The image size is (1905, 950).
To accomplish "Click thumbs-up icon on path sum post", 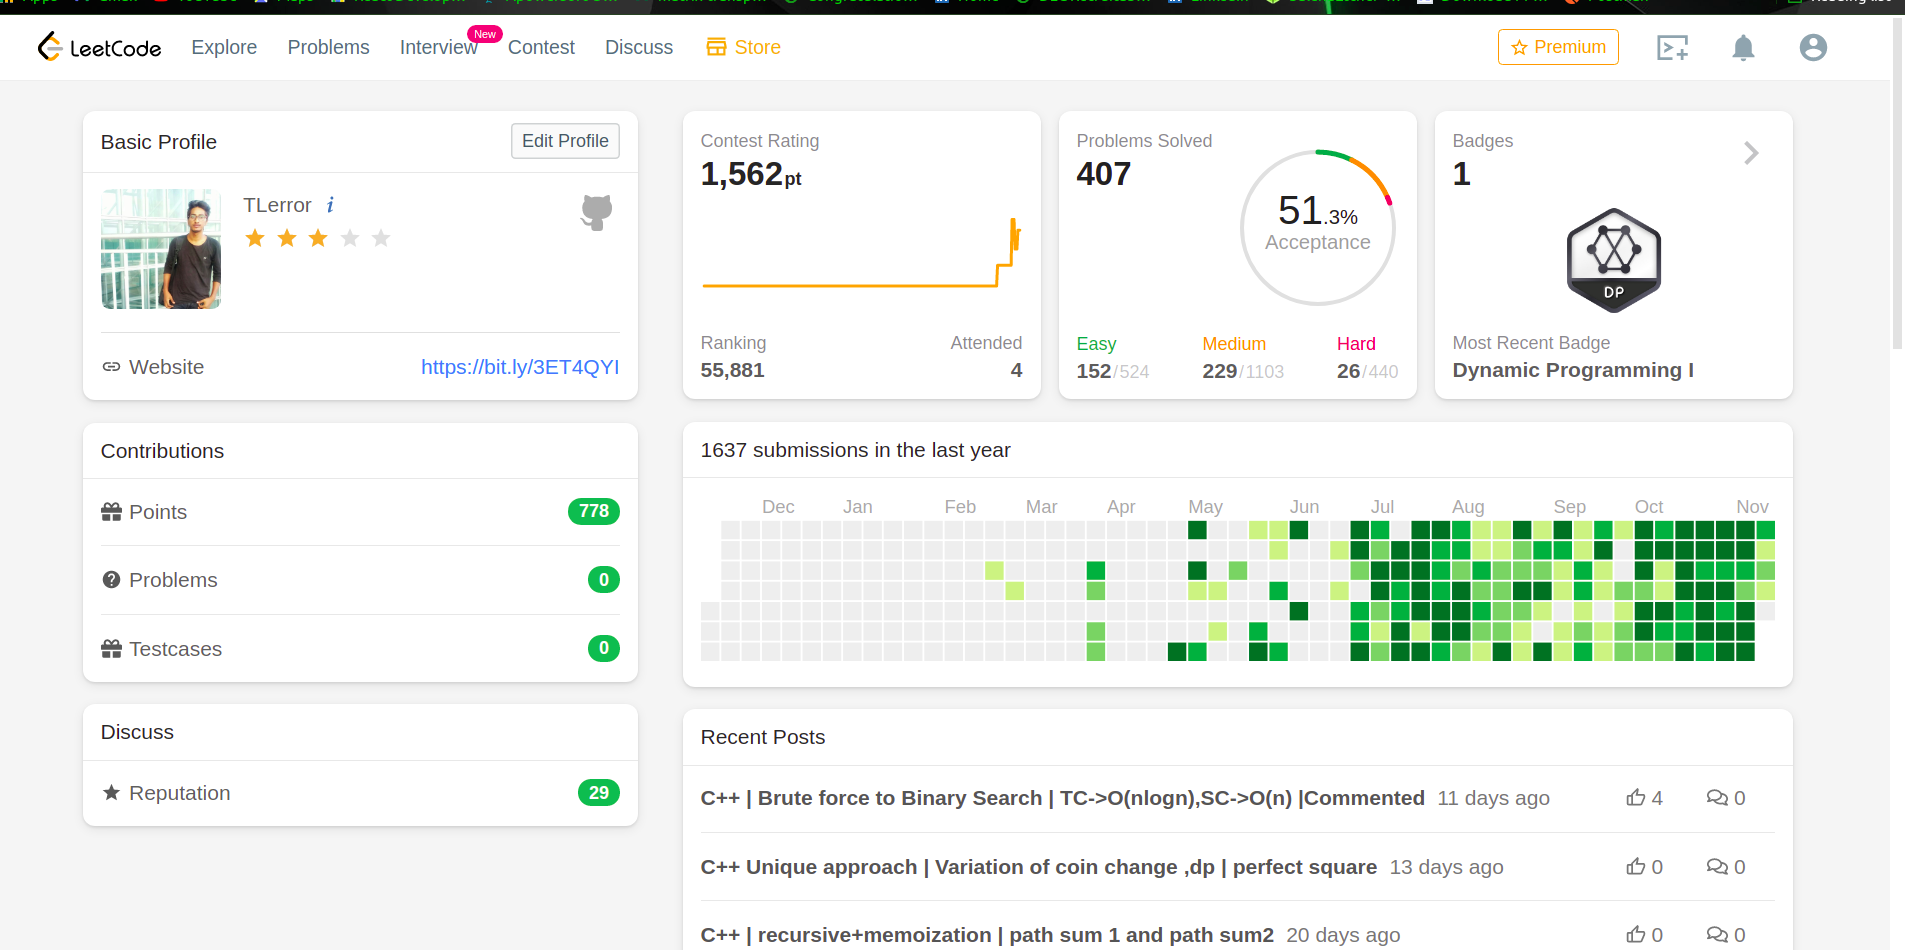I will coord(1636,934).
